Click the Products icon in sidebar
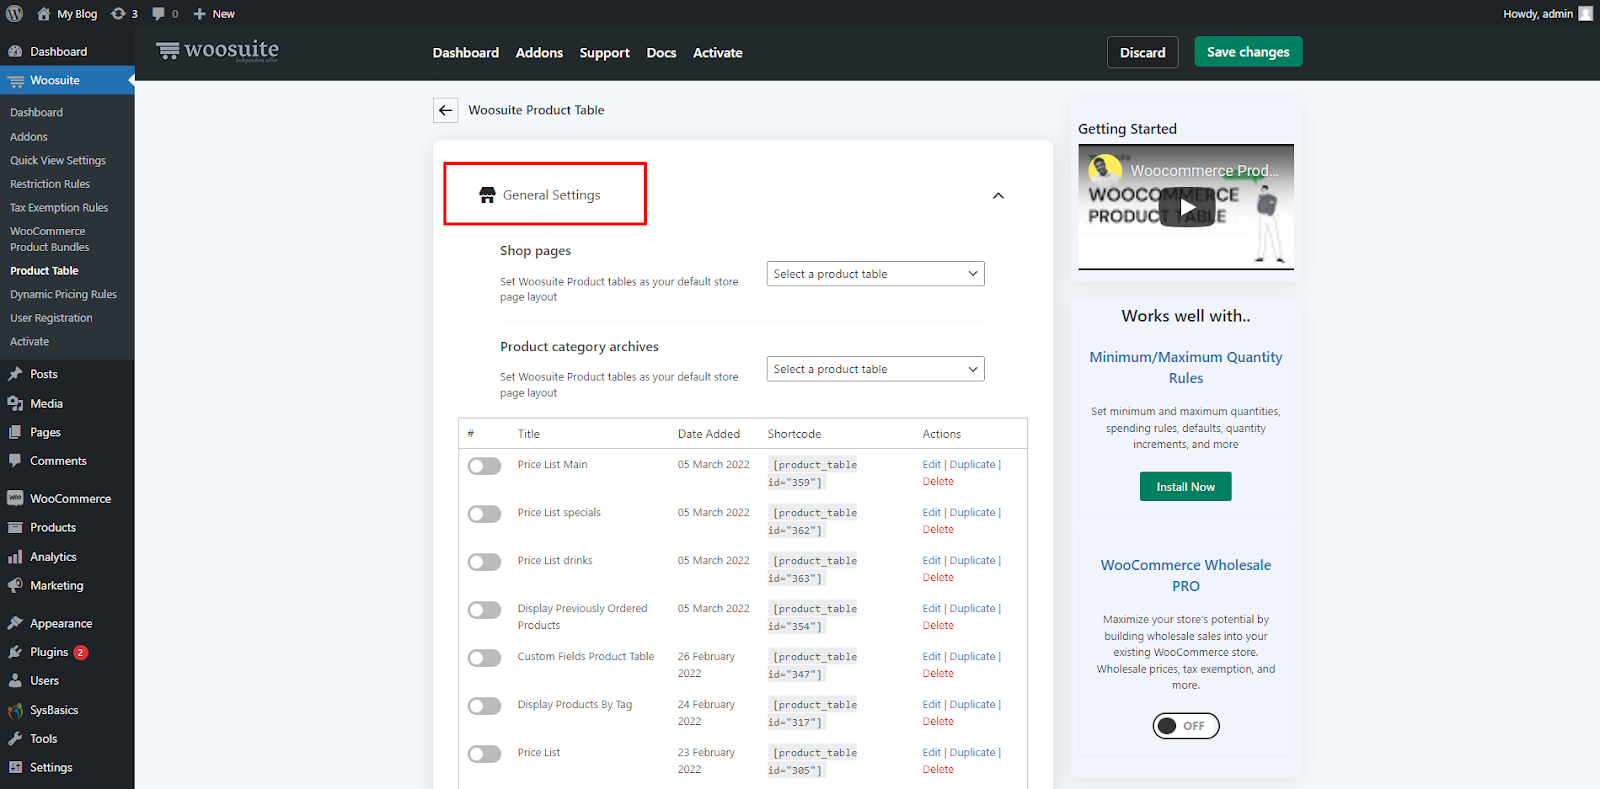The image size is (1600, 789). 15,527
